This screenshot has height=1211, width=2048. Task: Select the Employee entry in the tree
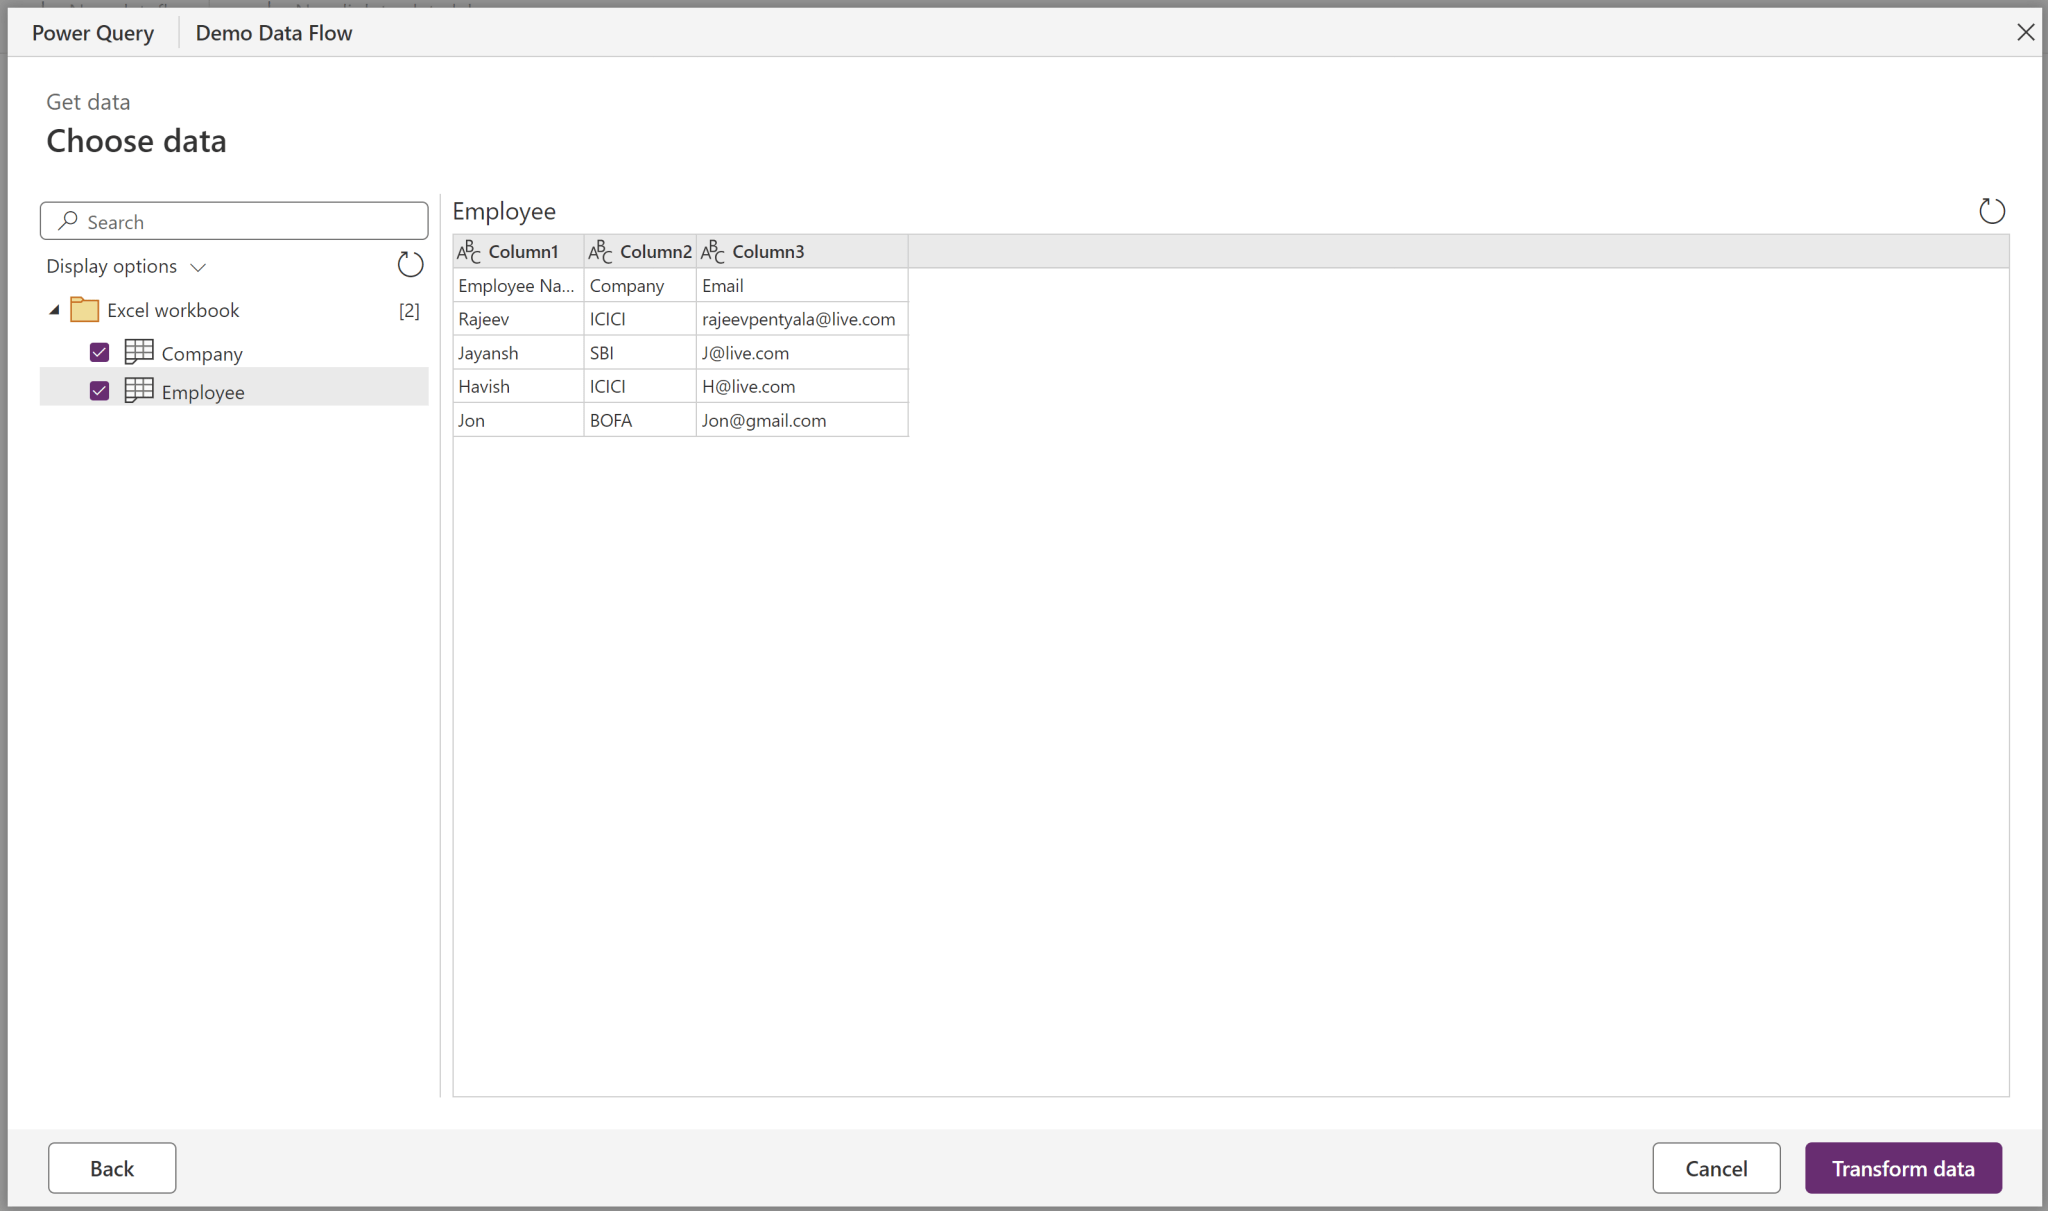[x=204, y=391]
